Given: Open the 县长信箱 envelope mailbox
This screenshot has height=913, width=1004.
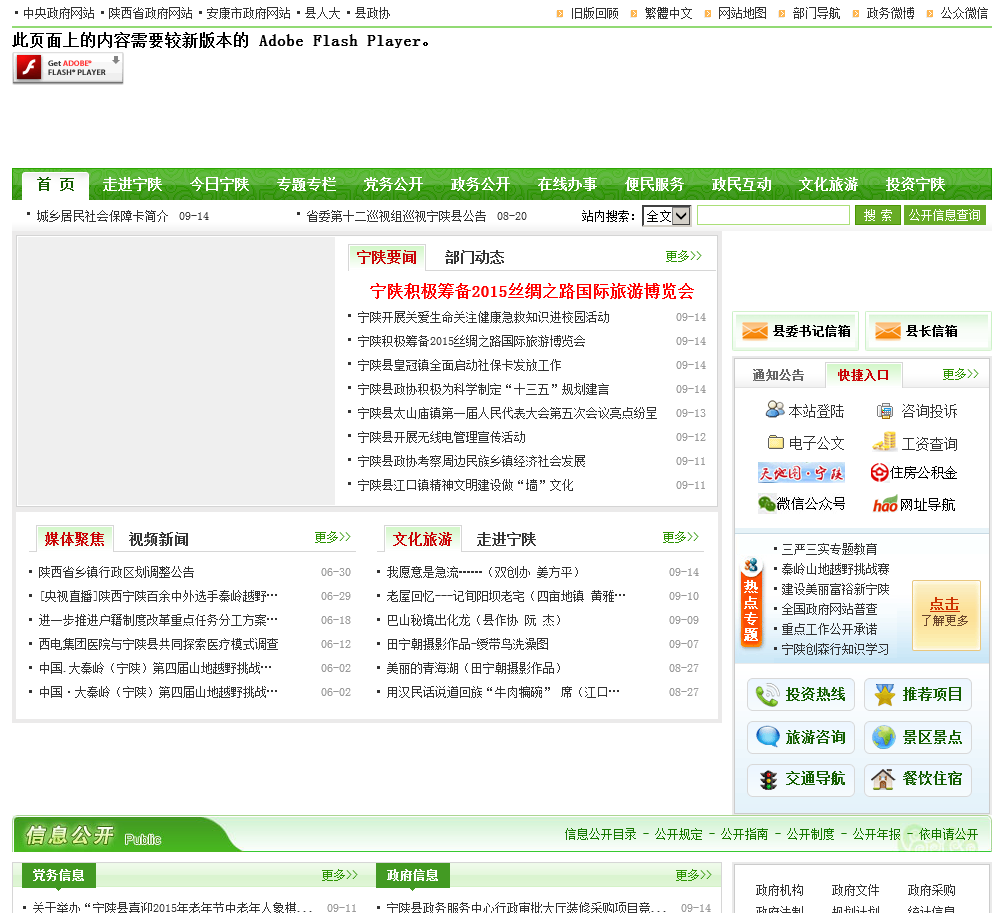Looking at the screenshot, I should 928,331.
